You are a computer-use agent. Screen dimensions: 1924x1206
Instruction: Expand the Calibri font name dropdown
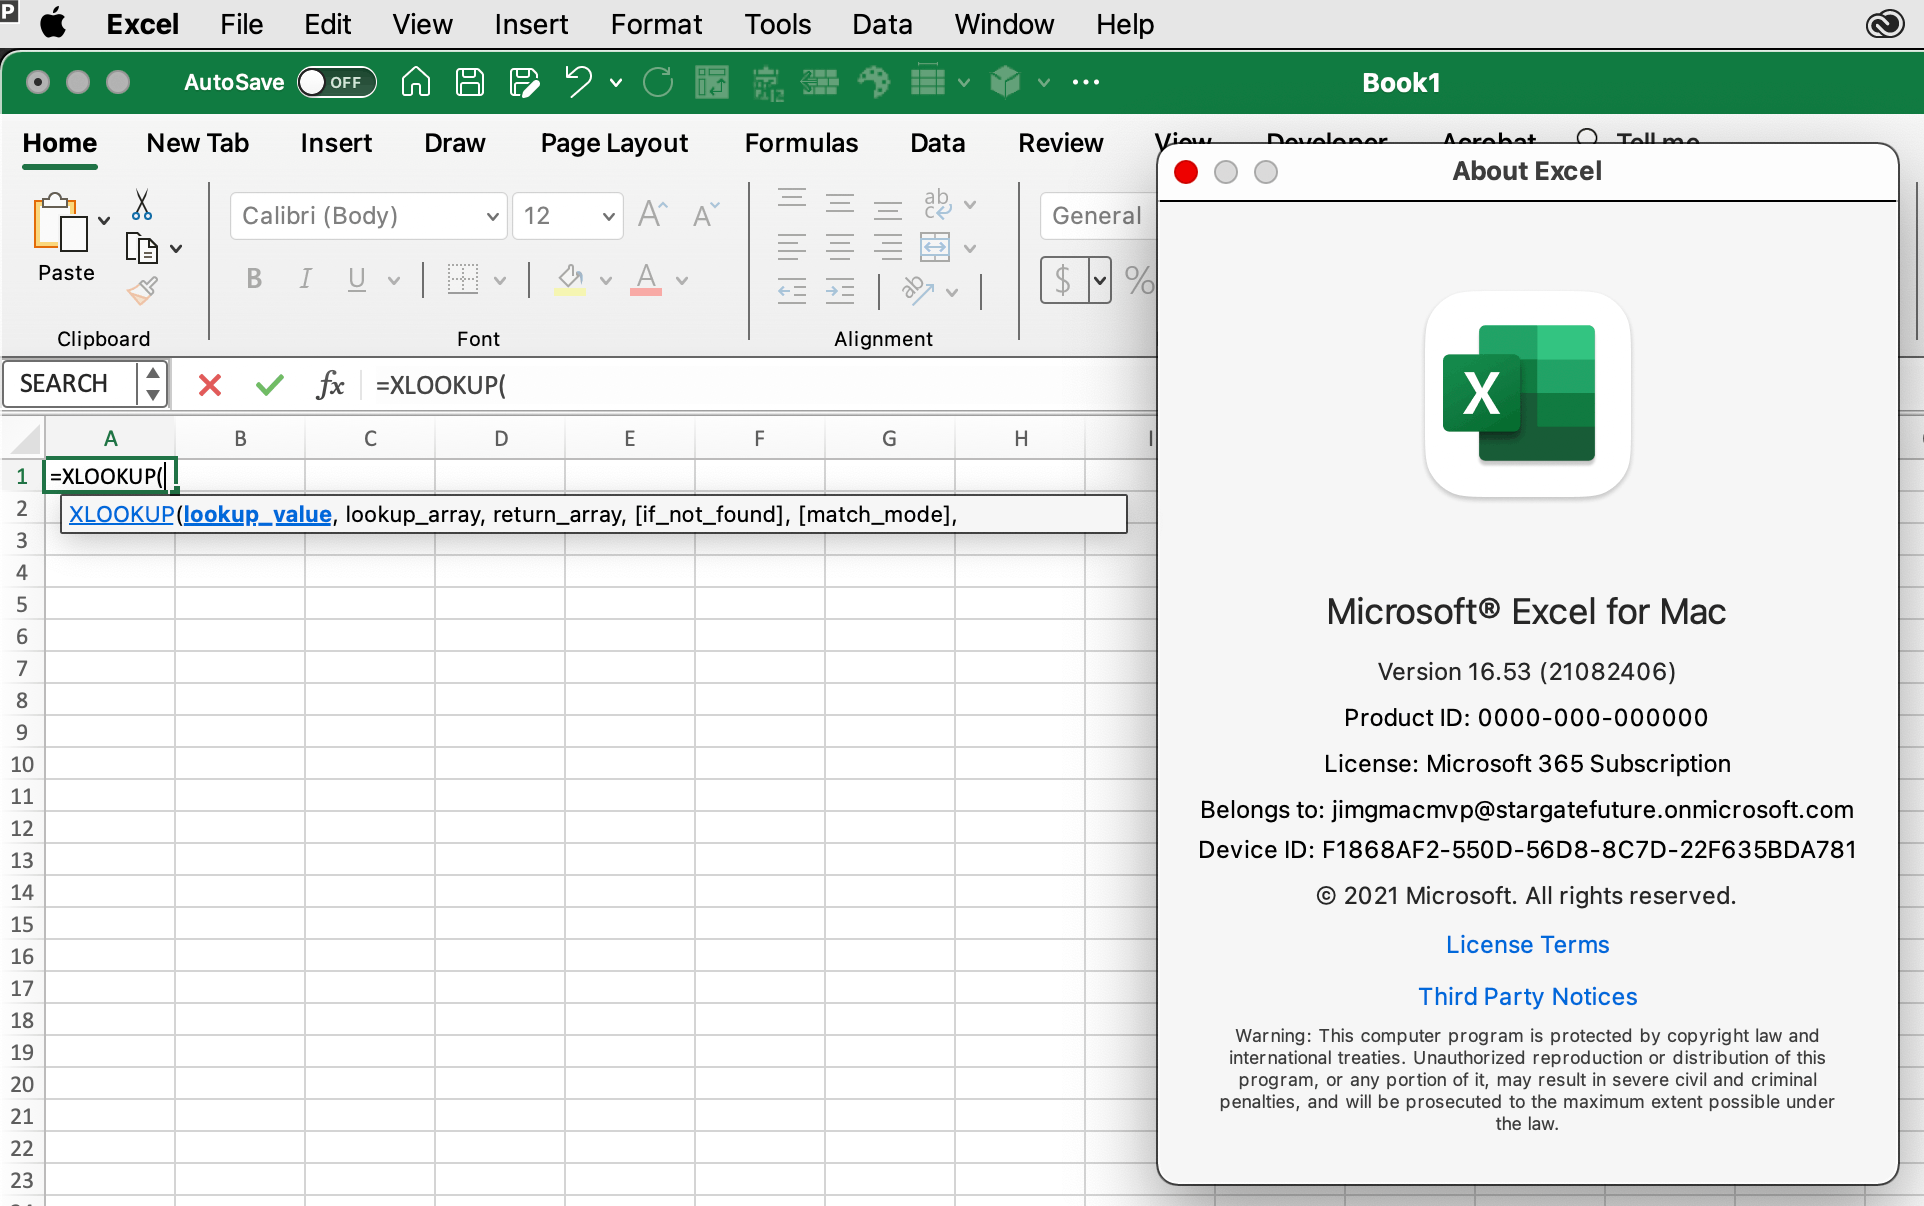tap(492, 216)
